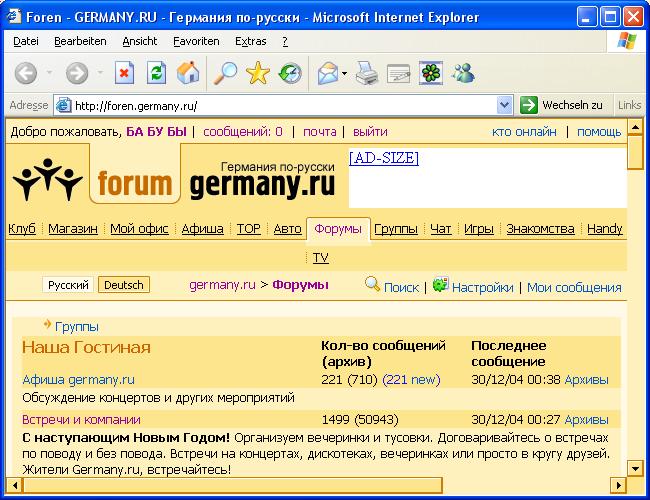Screen dimensions: 650x500
Task: Open the Favoriten menu
Action: (x=196, y=41)
